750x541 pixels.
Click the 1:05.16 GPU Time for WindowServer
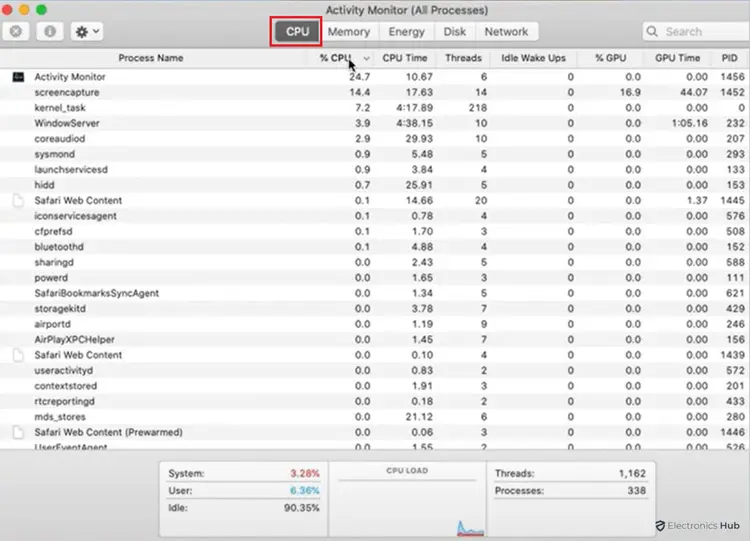pos(689,123)
